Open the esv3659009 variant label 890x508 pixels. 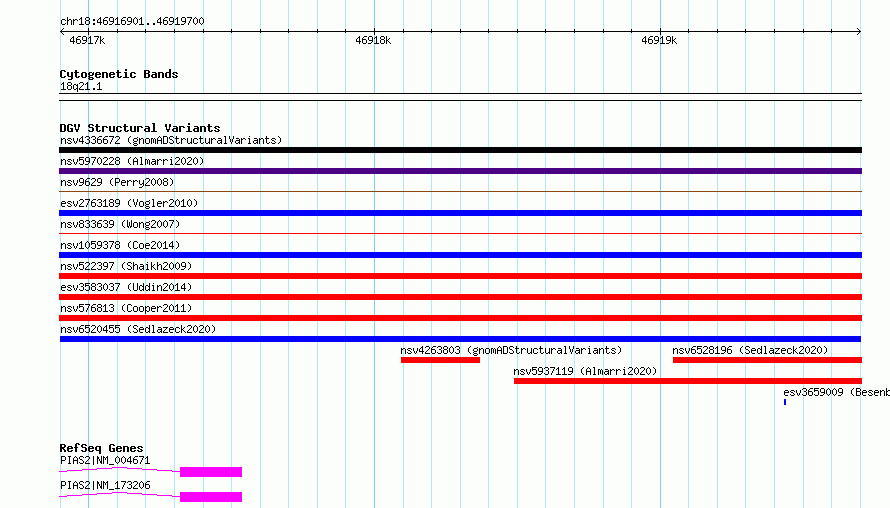(x=837, y=392)
